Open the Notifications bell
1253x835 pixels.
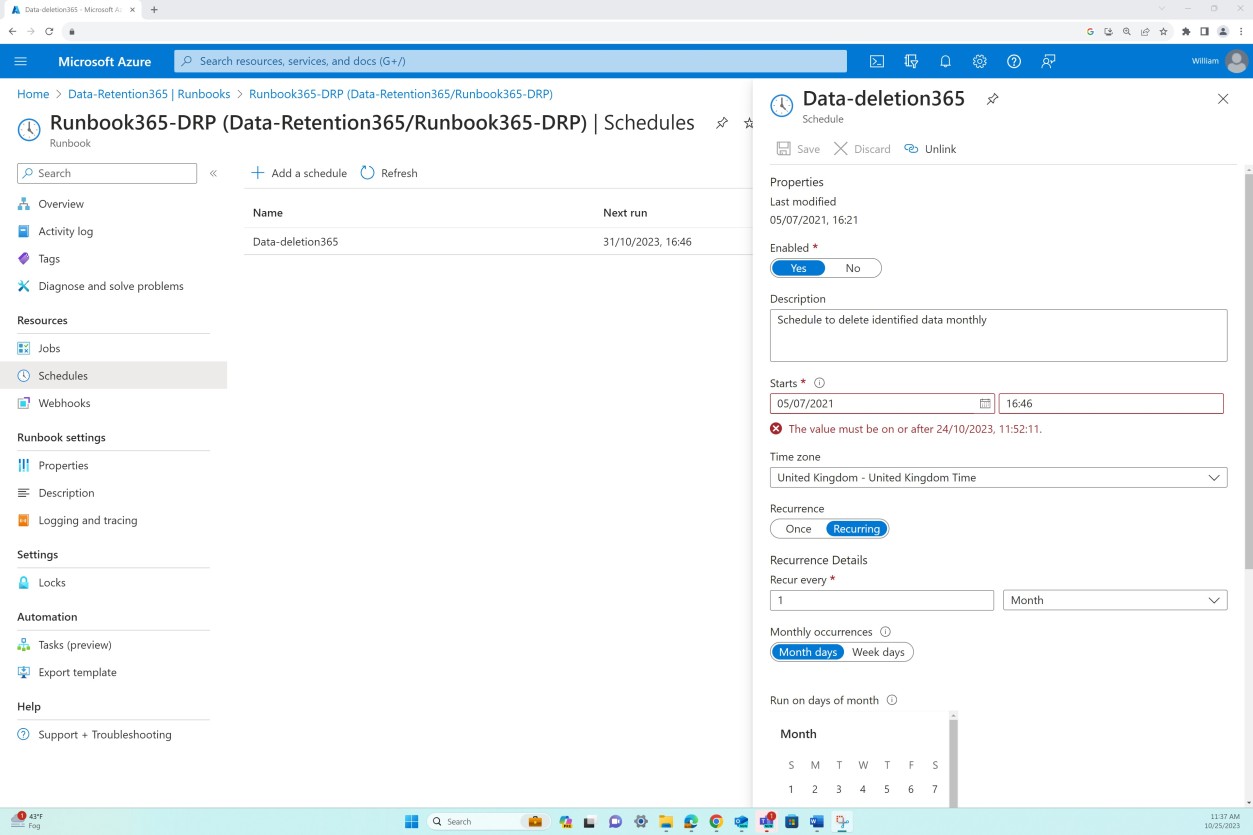(945, 61)
